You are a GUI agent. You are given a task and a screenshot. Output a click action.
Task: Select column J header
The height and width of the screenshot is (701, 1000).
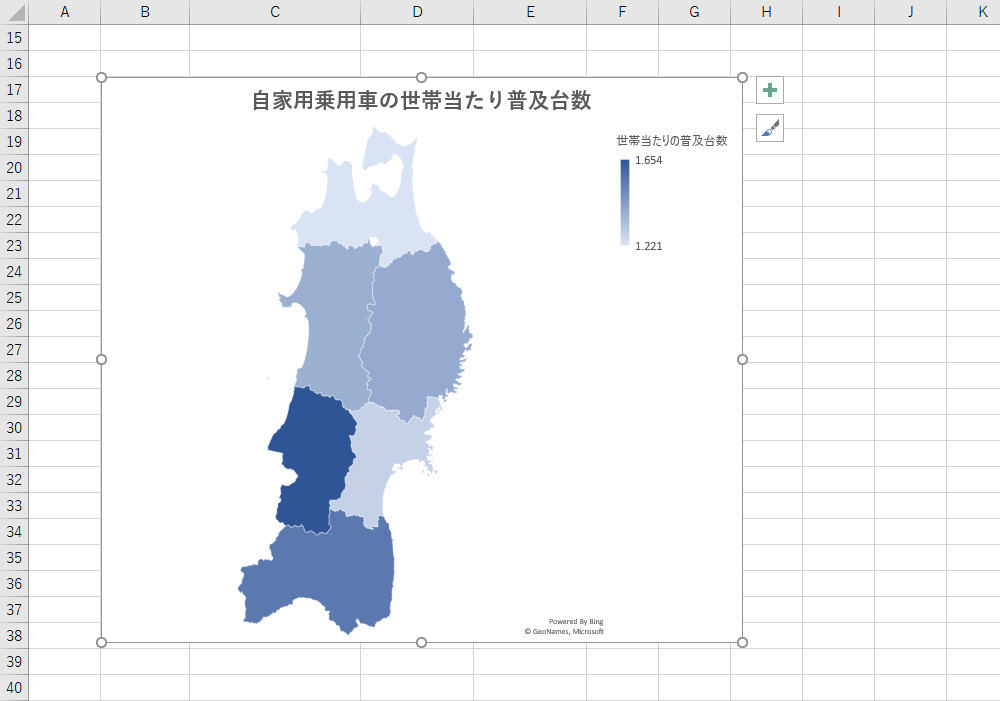[911, 12]
